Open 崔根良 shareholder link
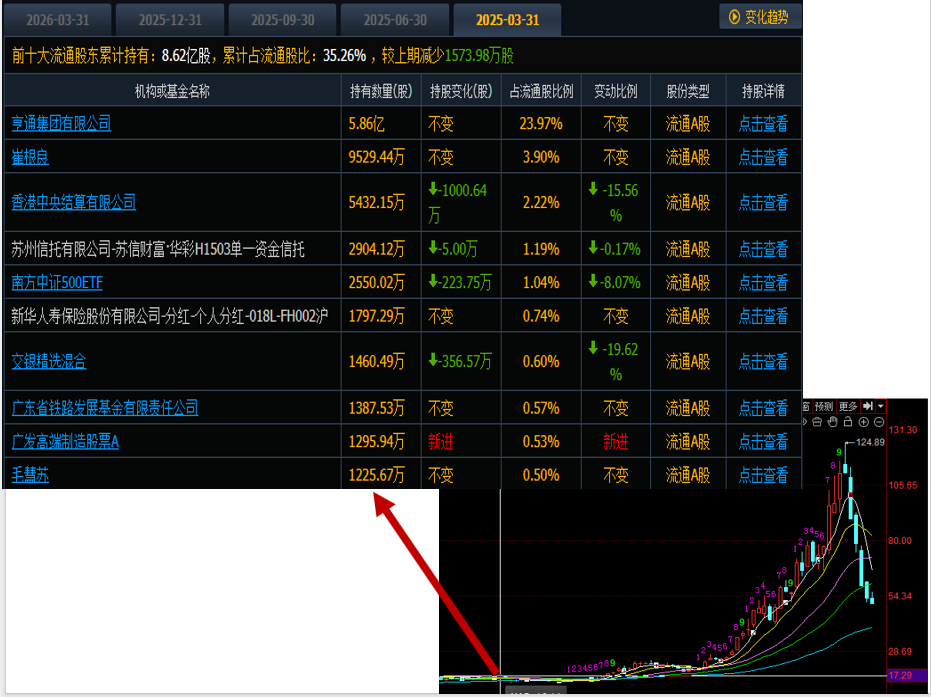 click(30, 157)
